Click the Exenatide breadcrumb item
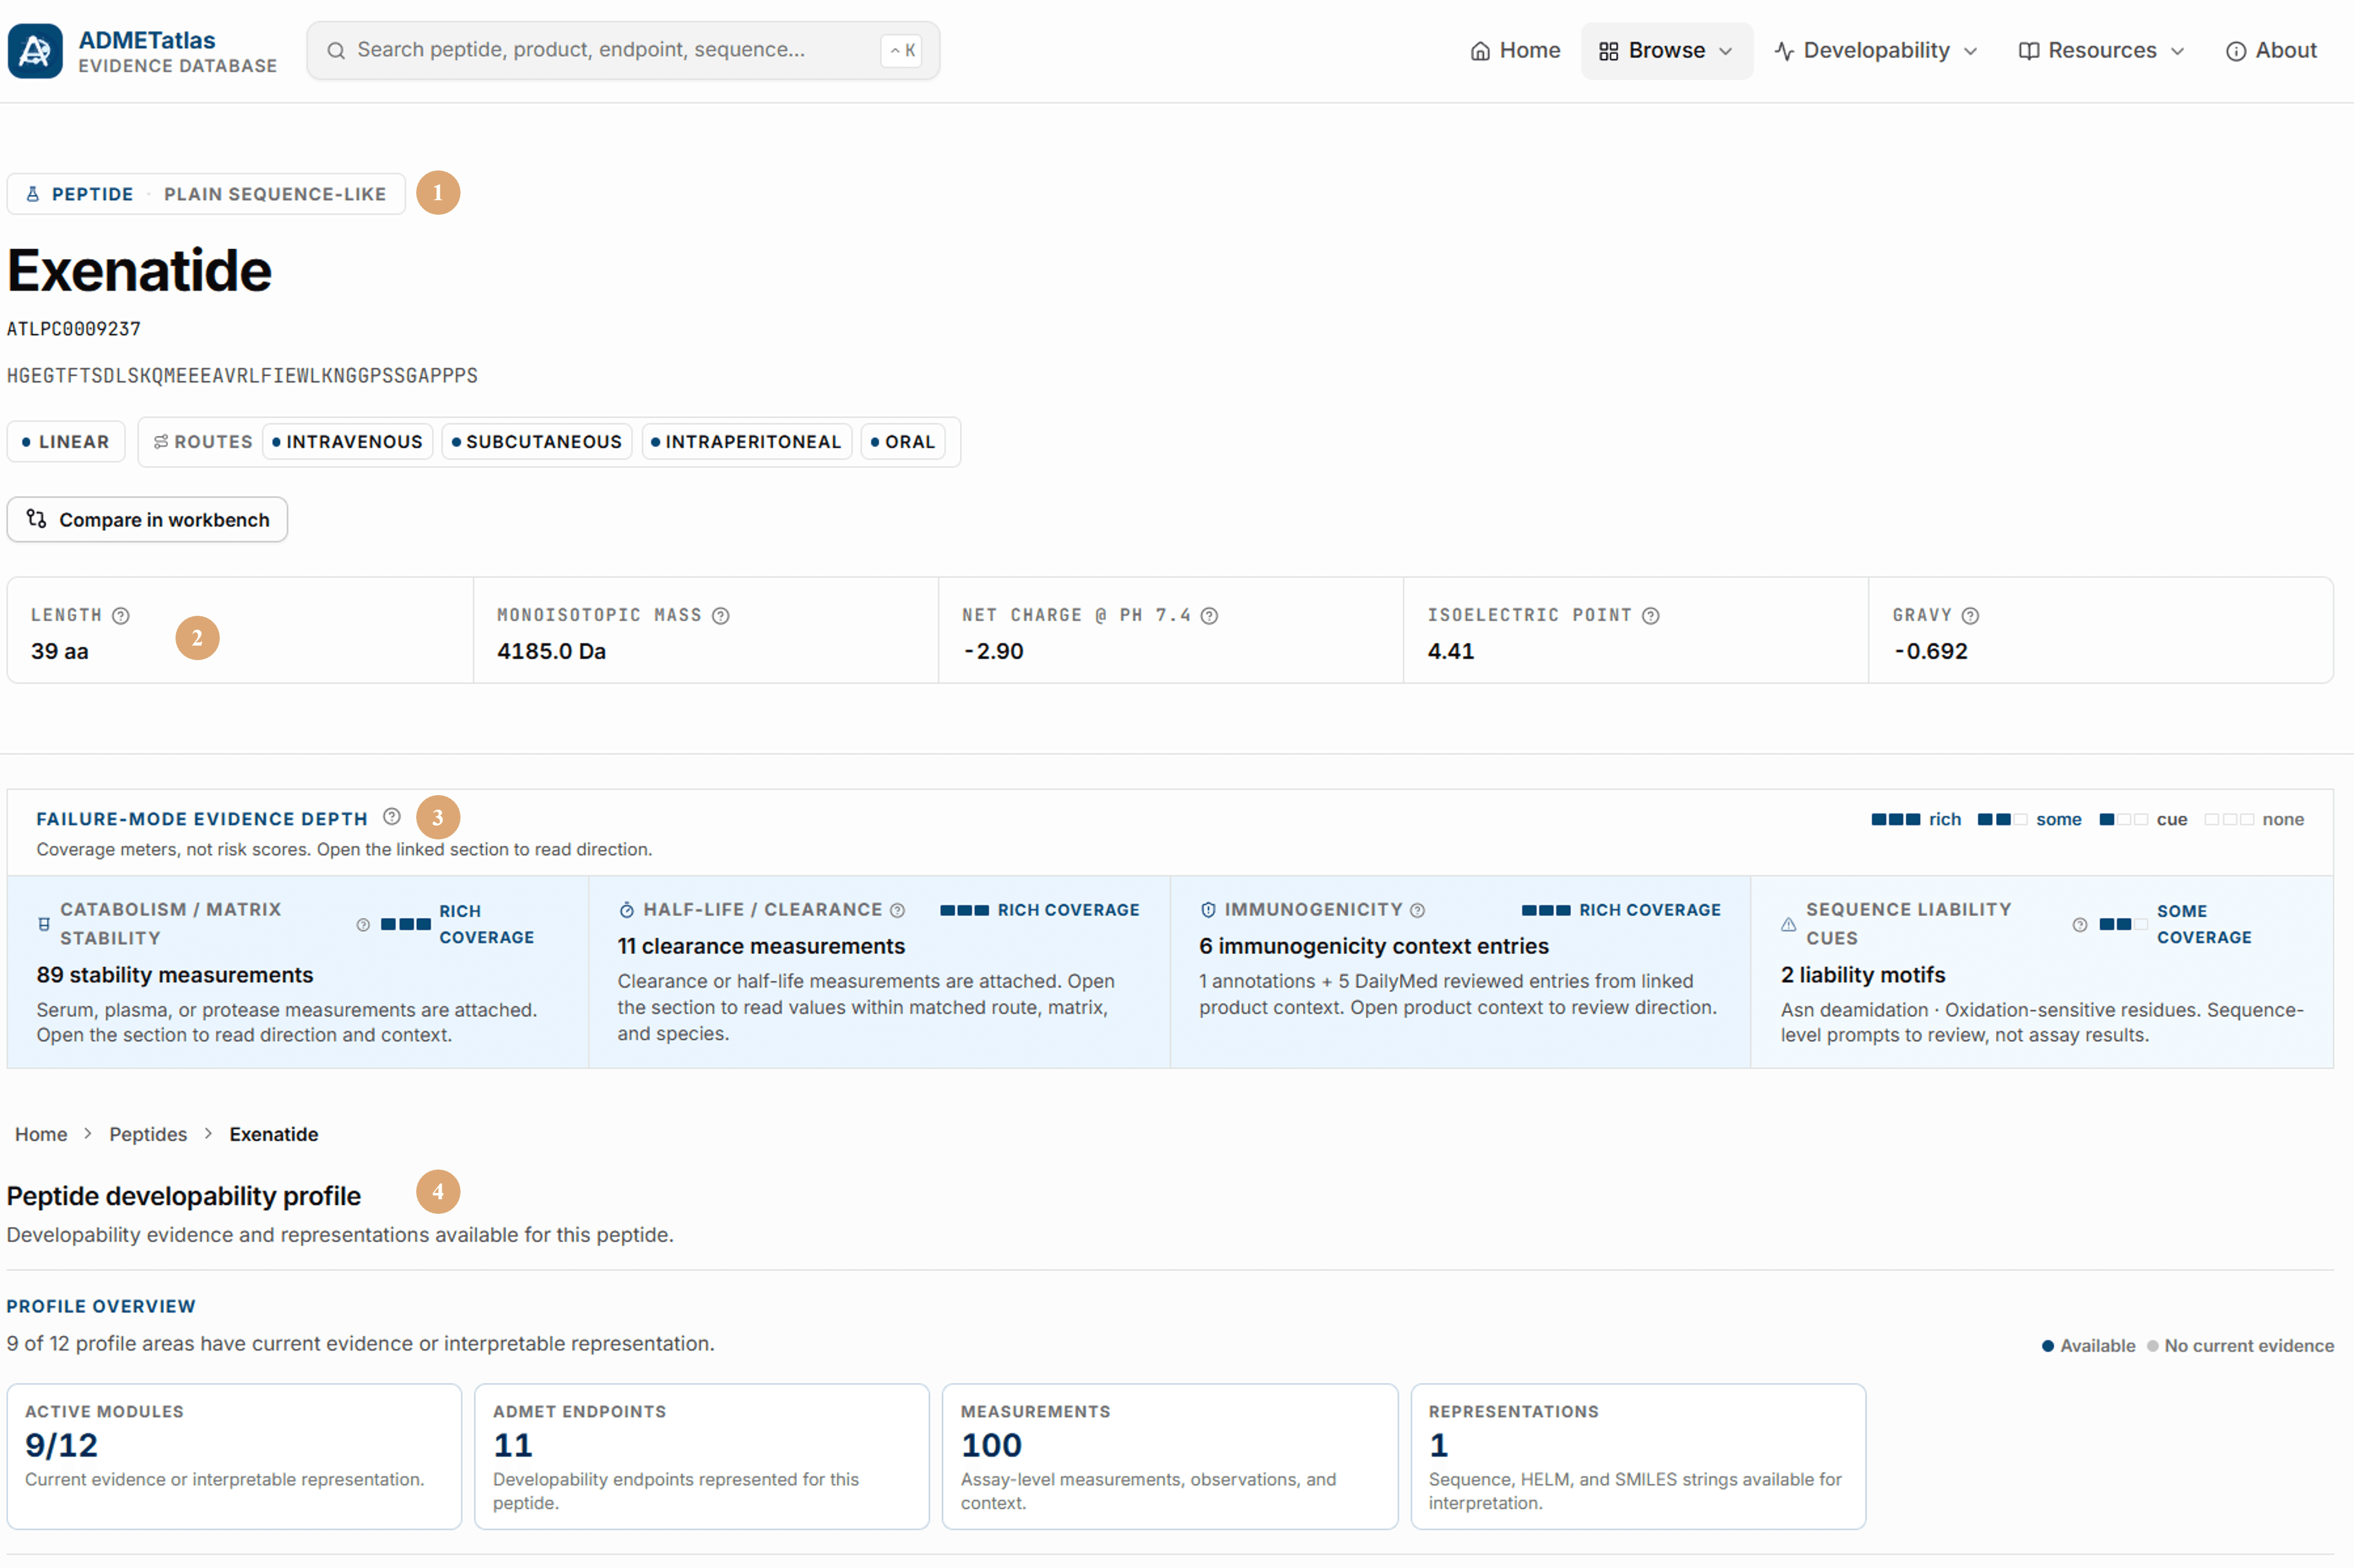The image size is (2354, 1568). coord(274,1134)
